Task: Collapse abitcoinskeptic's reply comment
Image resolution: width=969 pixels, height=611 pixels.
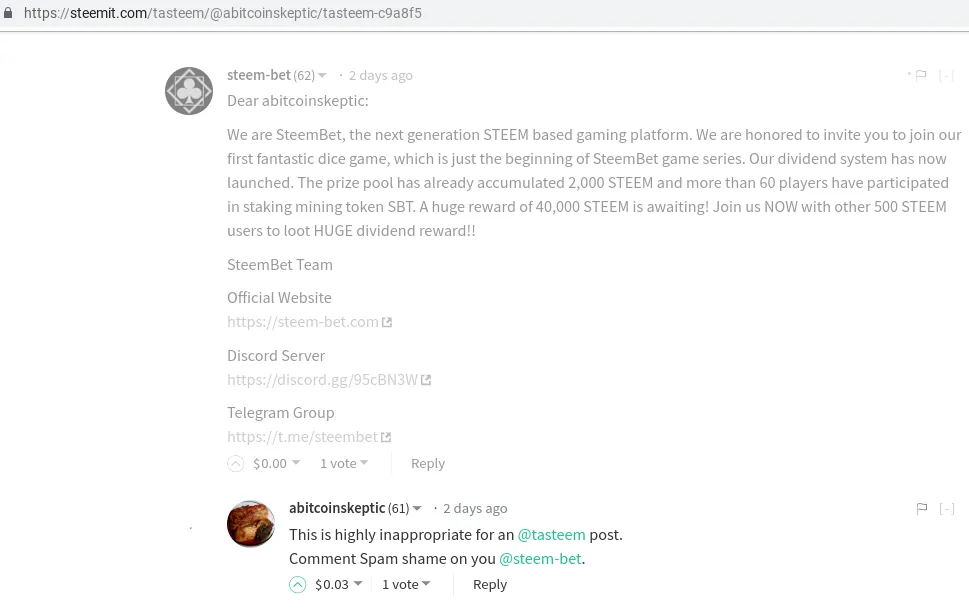Action: pyautogui.click(x=946, y=509)
